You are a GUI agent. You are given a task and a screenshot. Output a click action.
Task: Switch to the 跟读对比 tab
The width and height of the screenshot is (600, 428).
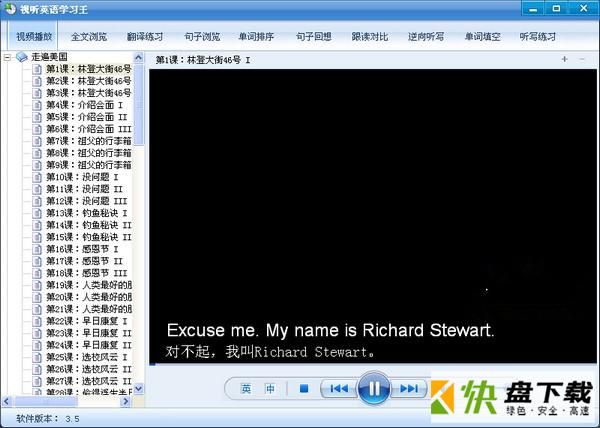click(370, 37)
